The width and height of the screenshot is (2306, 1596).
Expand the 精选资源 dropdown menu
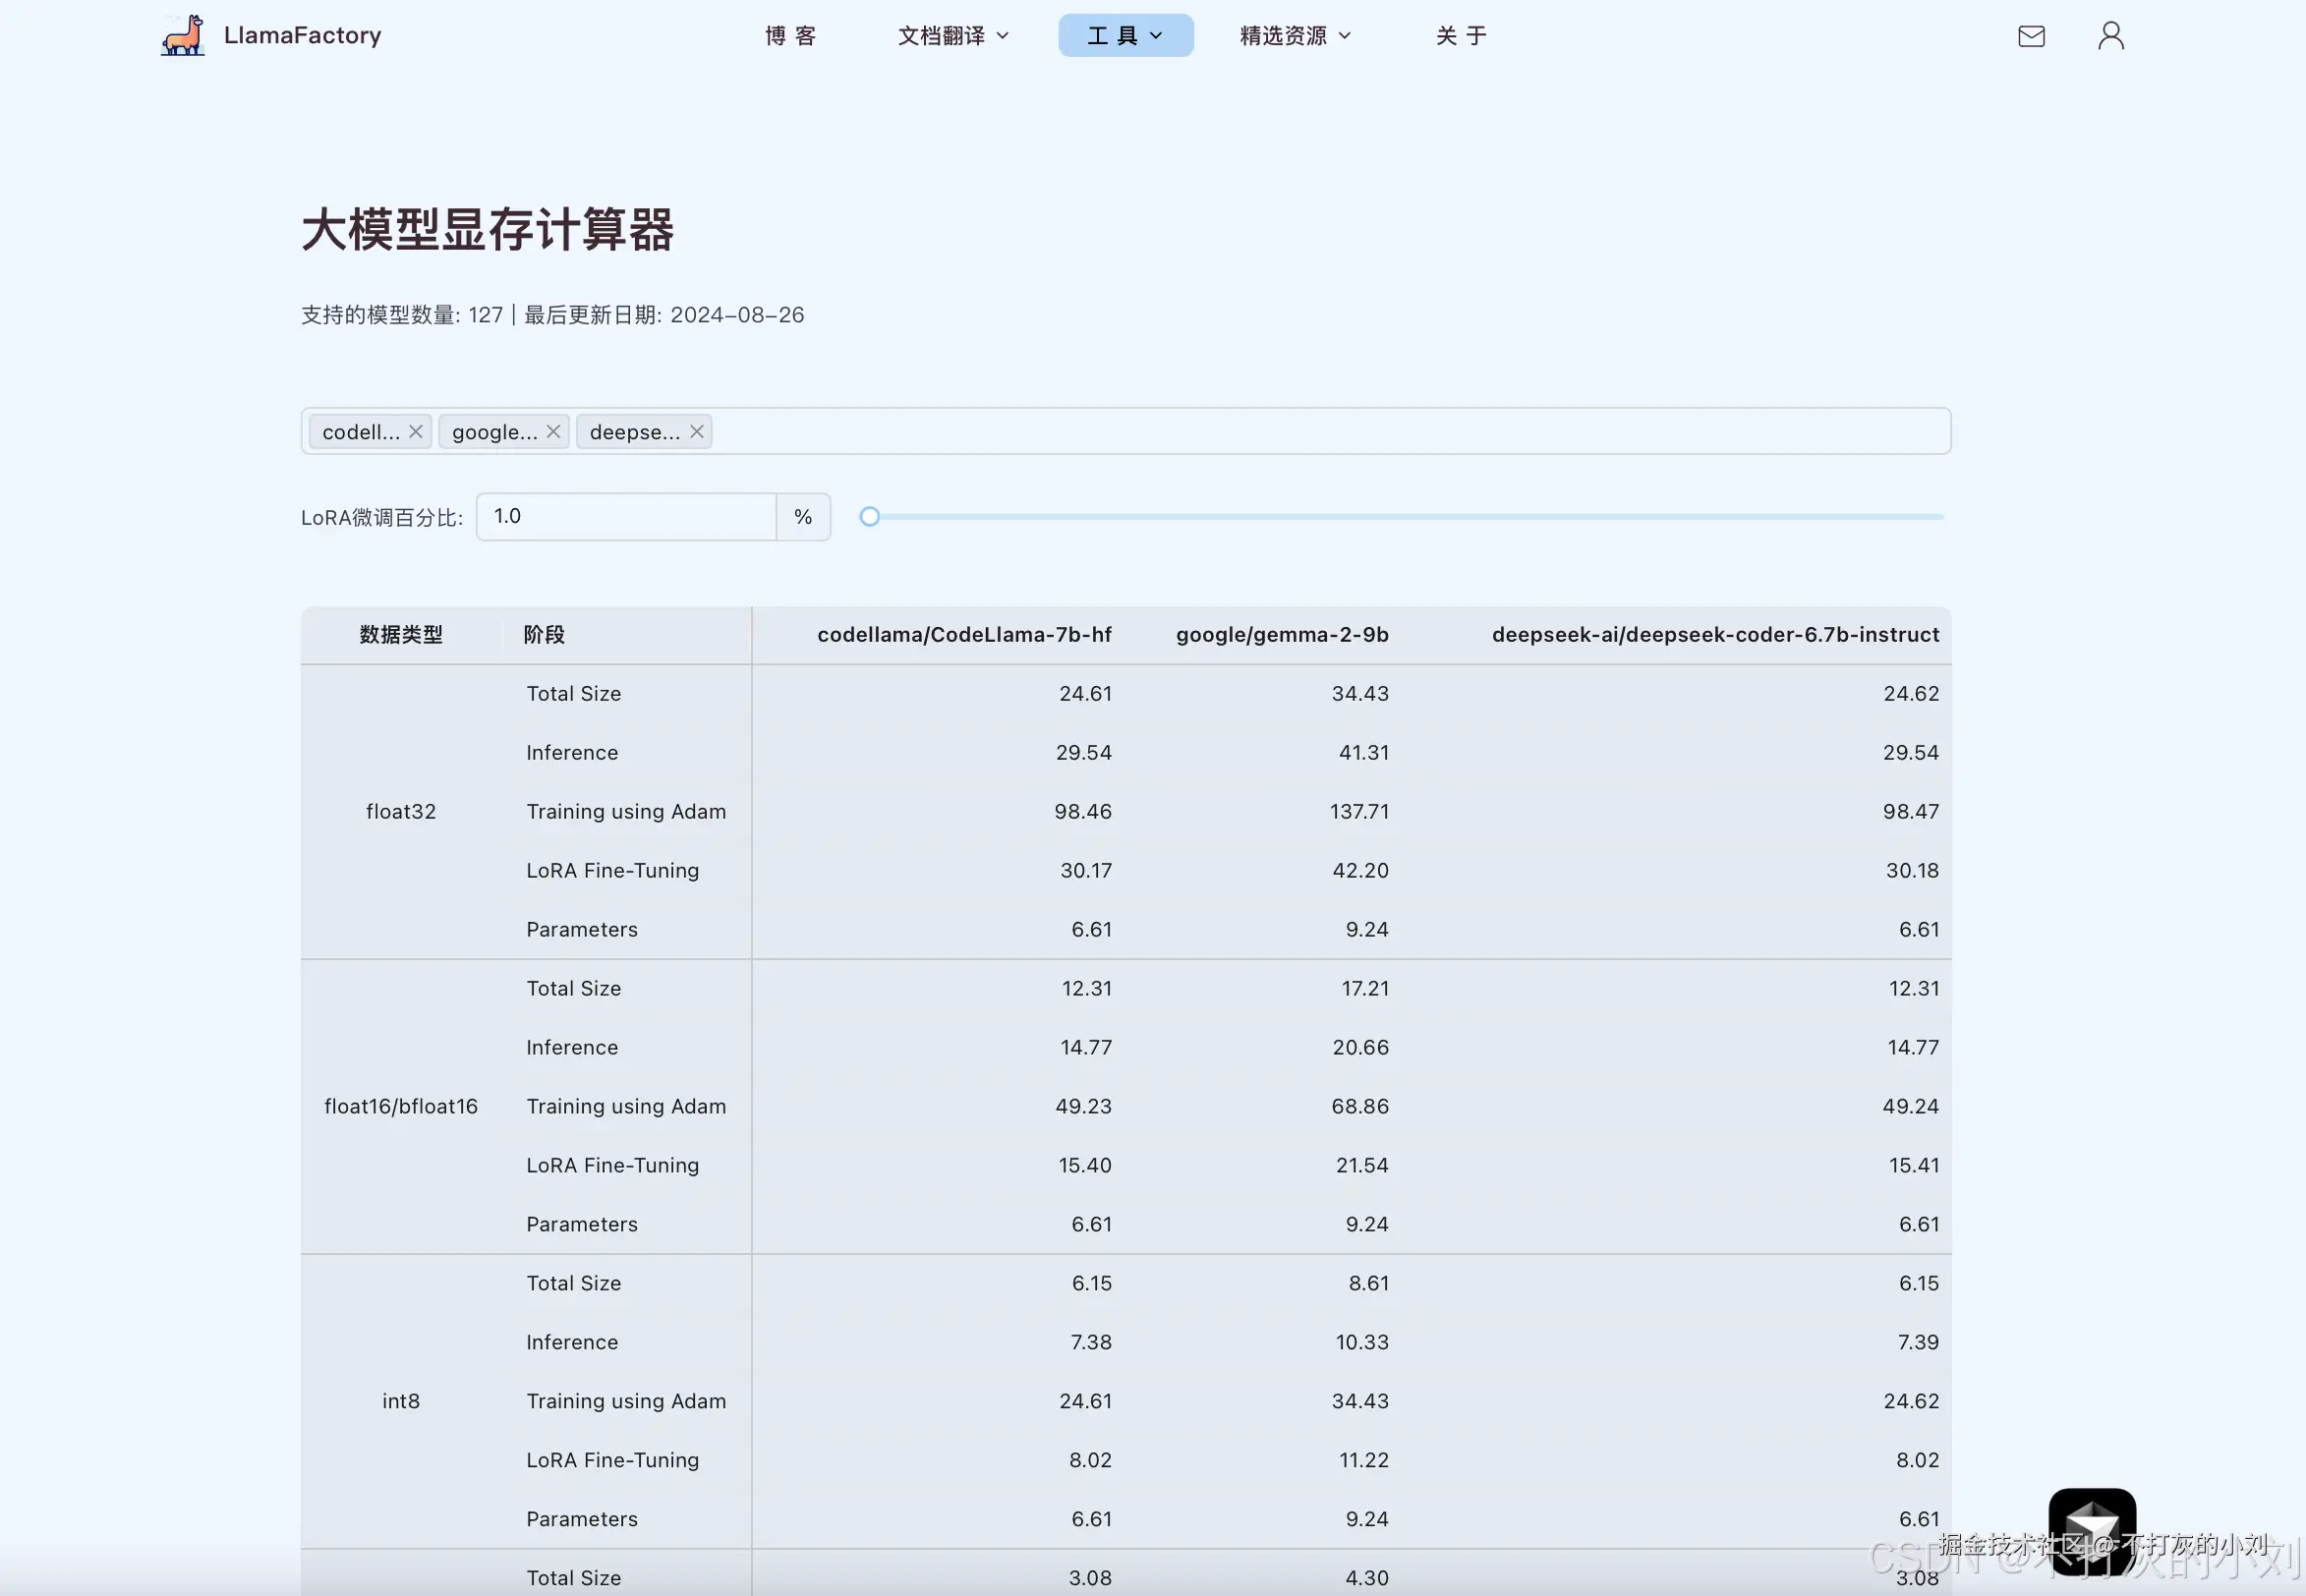click(1295, 36)
